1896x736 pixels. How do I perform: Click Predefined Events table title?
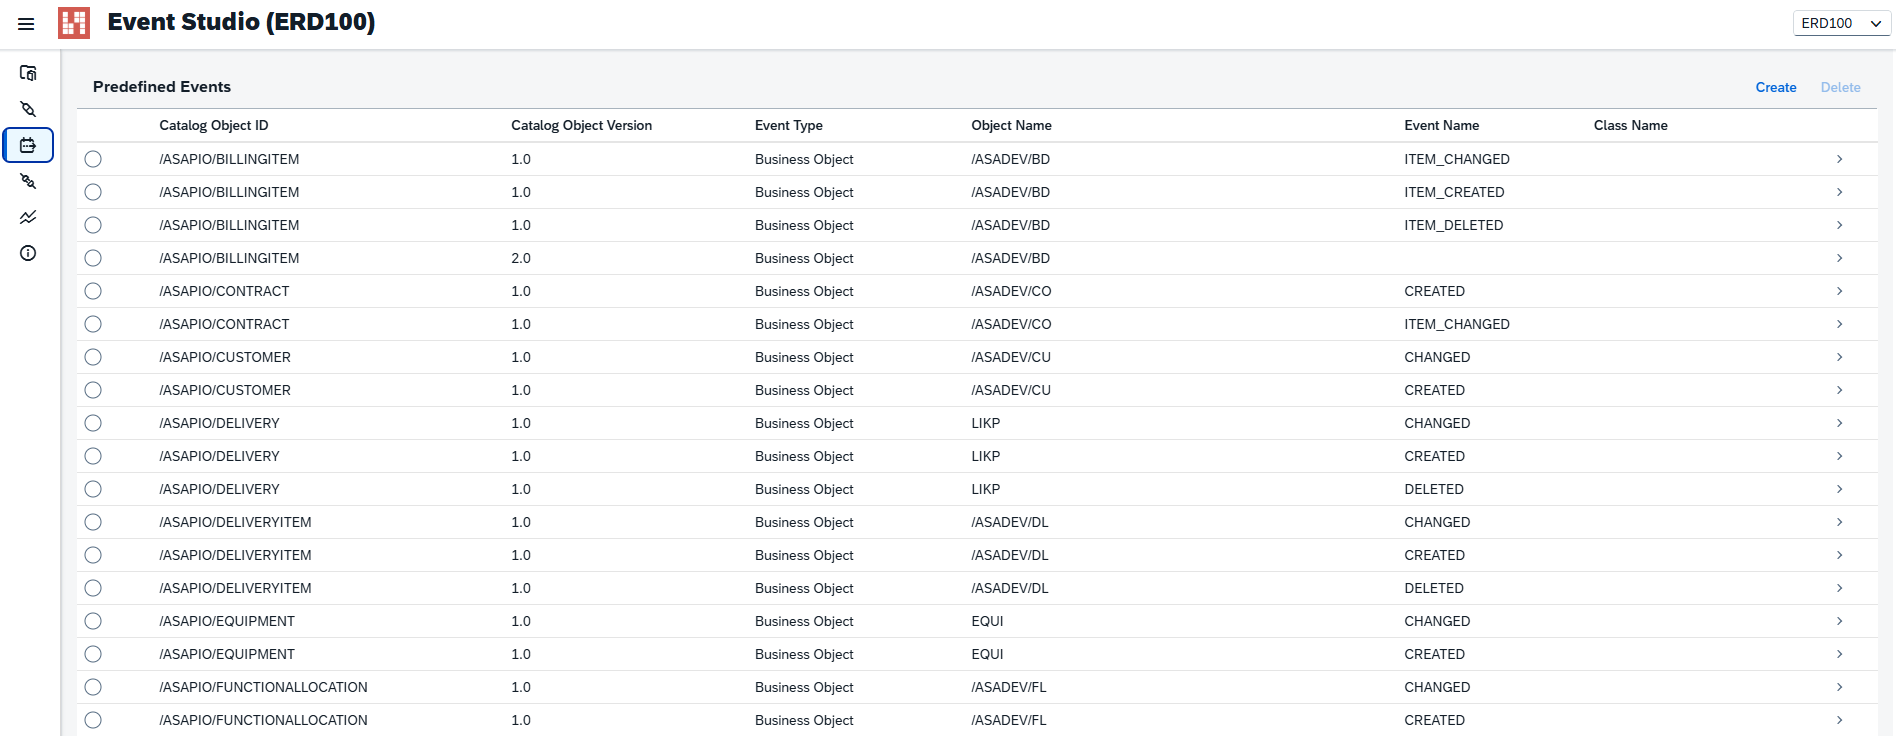tap(162, 87)
